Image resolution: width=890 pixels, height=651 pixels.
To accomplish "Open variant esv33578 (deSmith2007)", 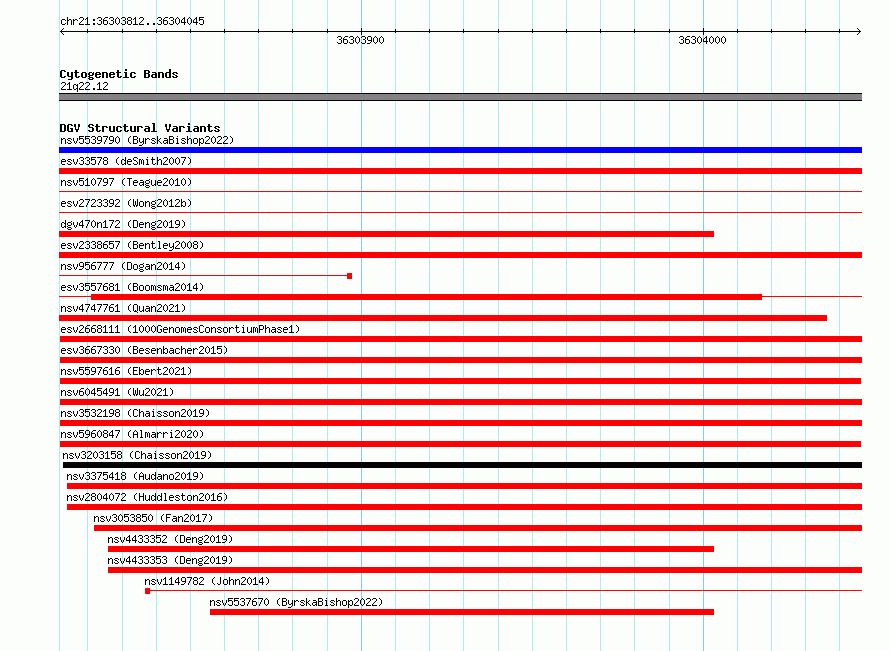I will click(126, 161).
